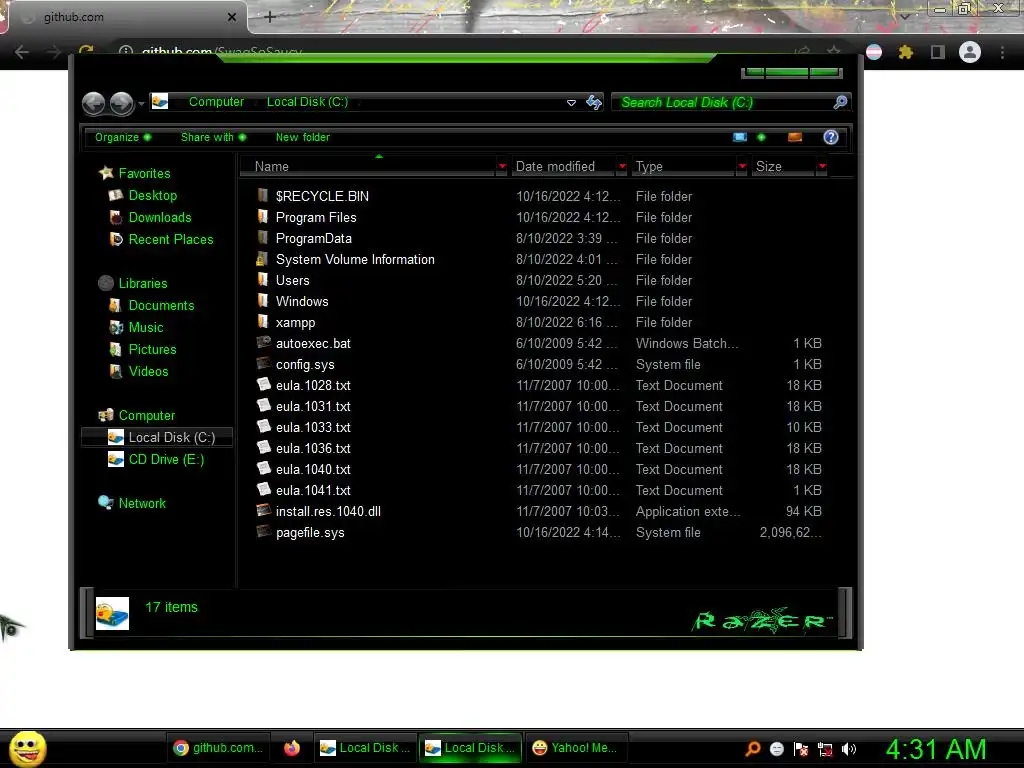
Task: Select the Program Files folder icon
Action: click(x=263, y=217)
